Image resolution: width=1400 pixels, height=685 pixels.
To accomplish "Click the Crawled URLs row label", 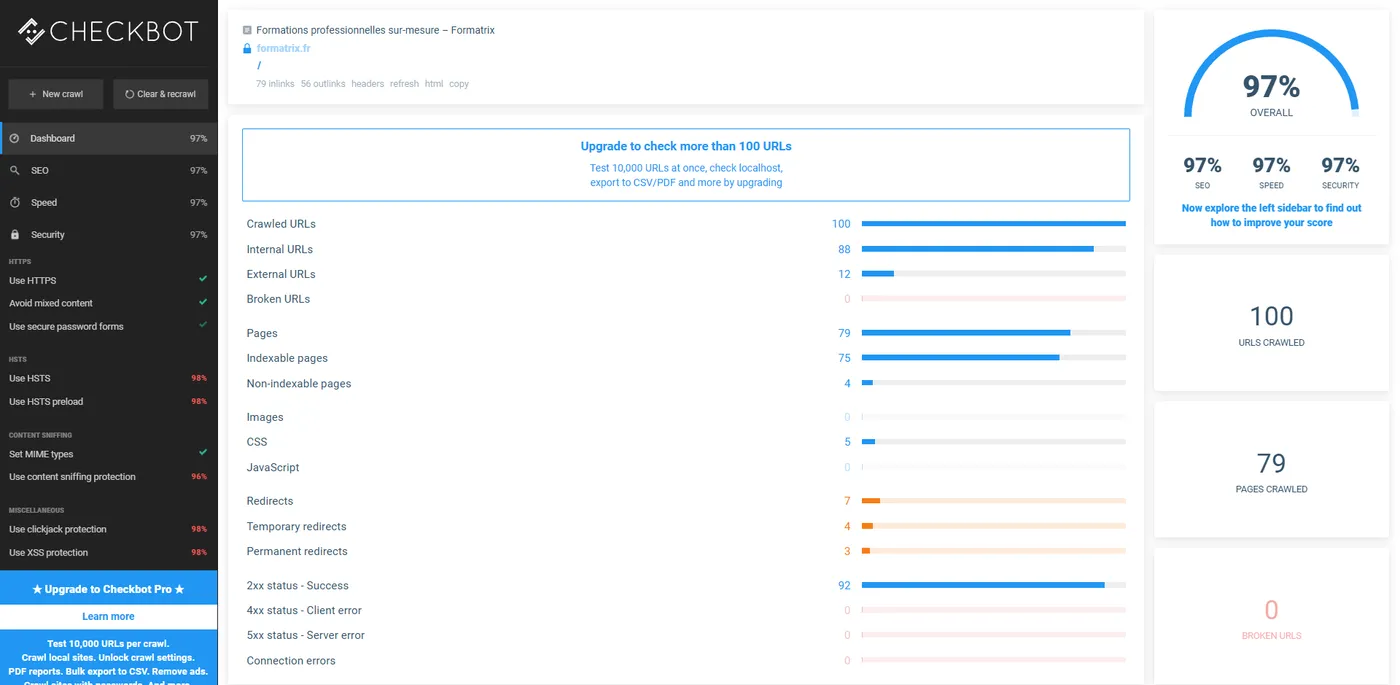I will pyautogui.click(x=281, y=224).
